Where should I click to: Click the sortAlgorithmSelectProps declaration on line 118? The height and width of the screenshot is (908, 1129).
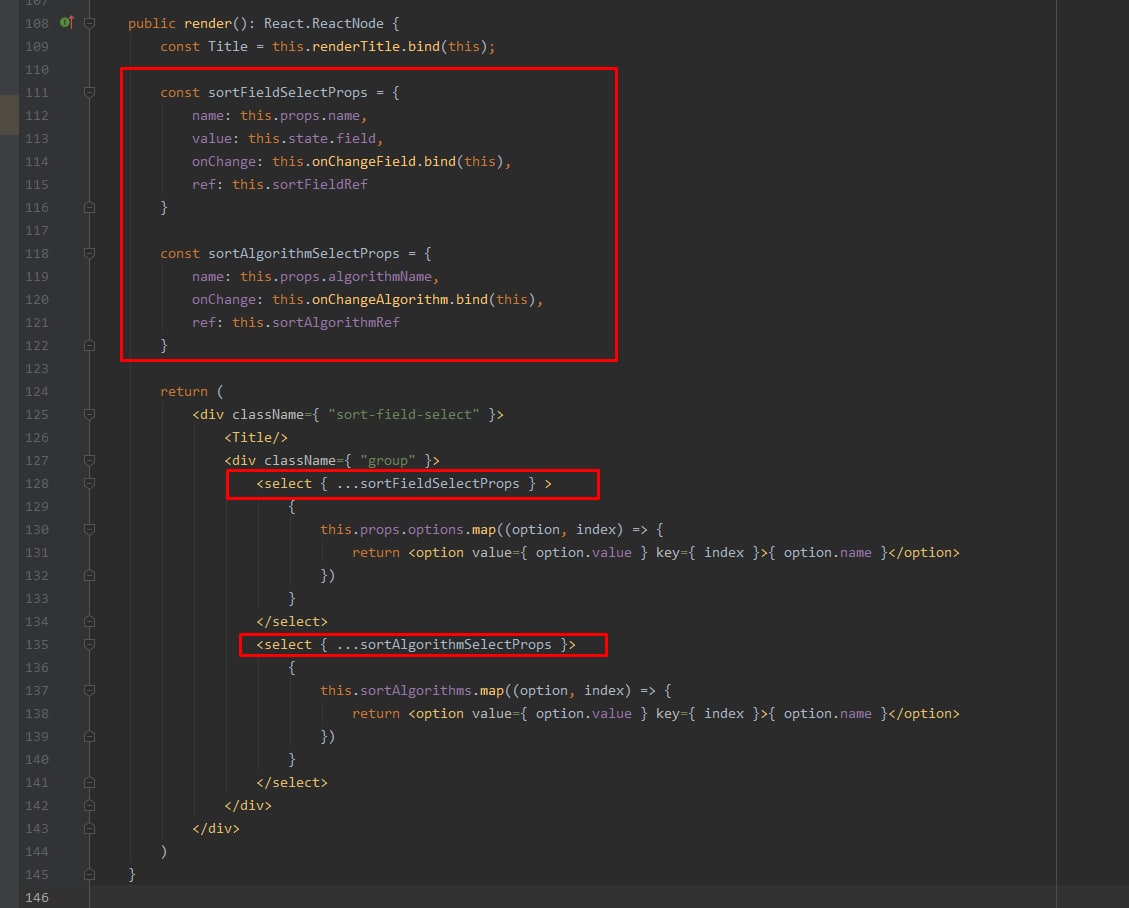[303, 254]
